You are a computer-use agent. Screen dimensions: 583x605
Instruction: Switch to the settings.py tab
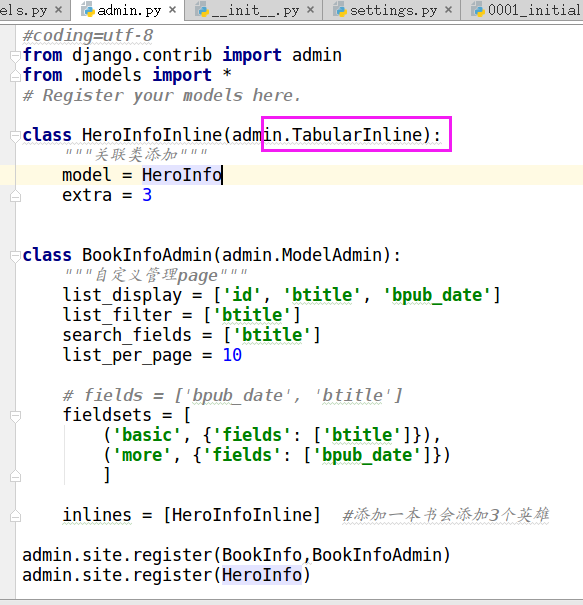(x=392, y=10)
